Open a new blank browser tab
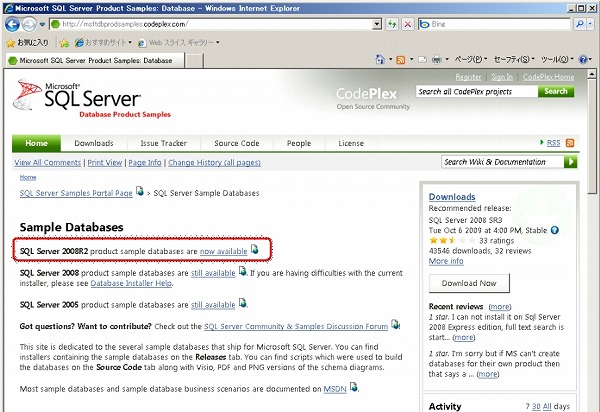 pos(194,60)
